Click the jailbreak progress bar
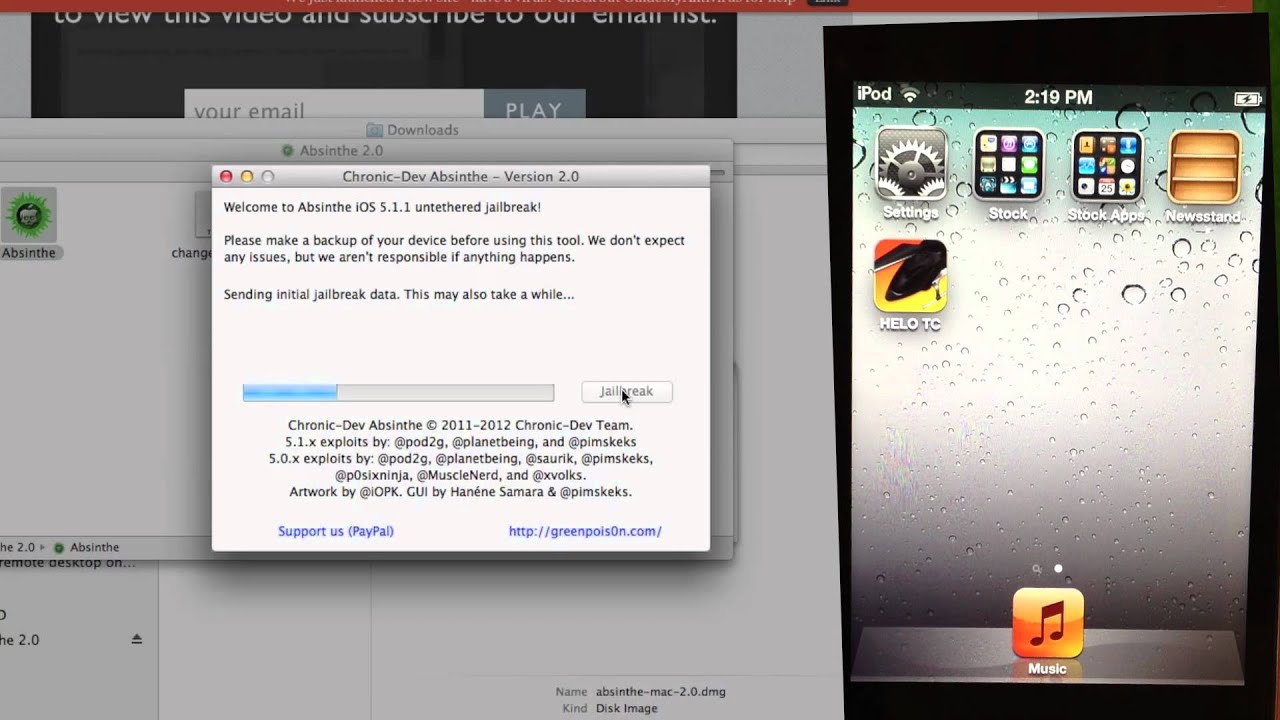1280x720 pixels. [x=398, y=392]
